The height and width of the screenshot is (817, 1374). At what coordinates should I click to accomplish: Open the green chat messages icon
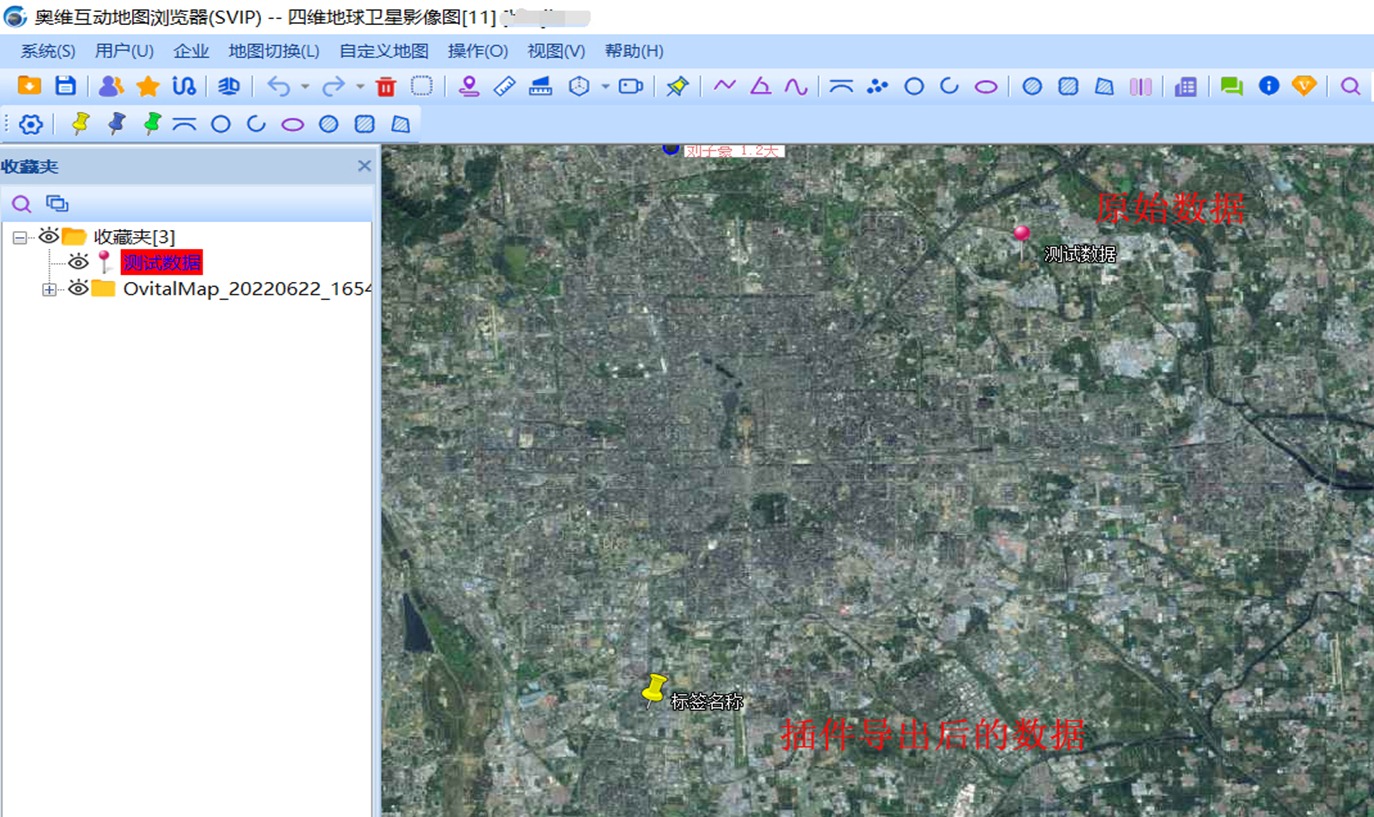(1231, 87)
